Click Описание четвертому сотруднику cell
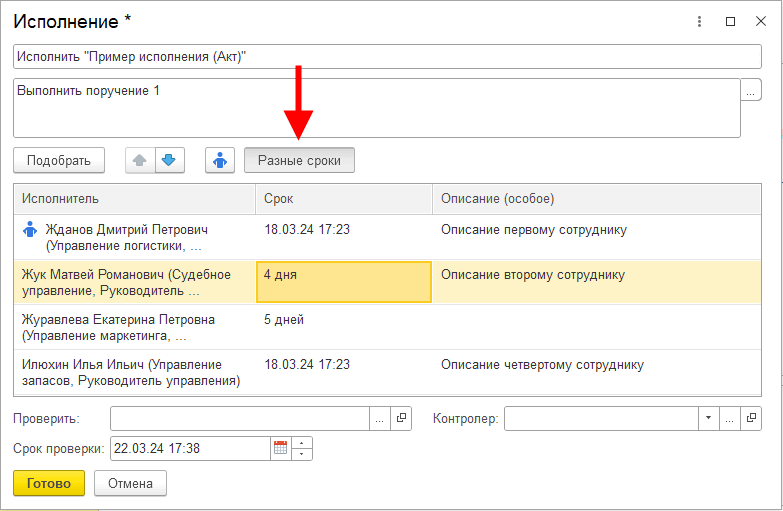This screenshot has width=783, height=511. click(x=597, y=372)
